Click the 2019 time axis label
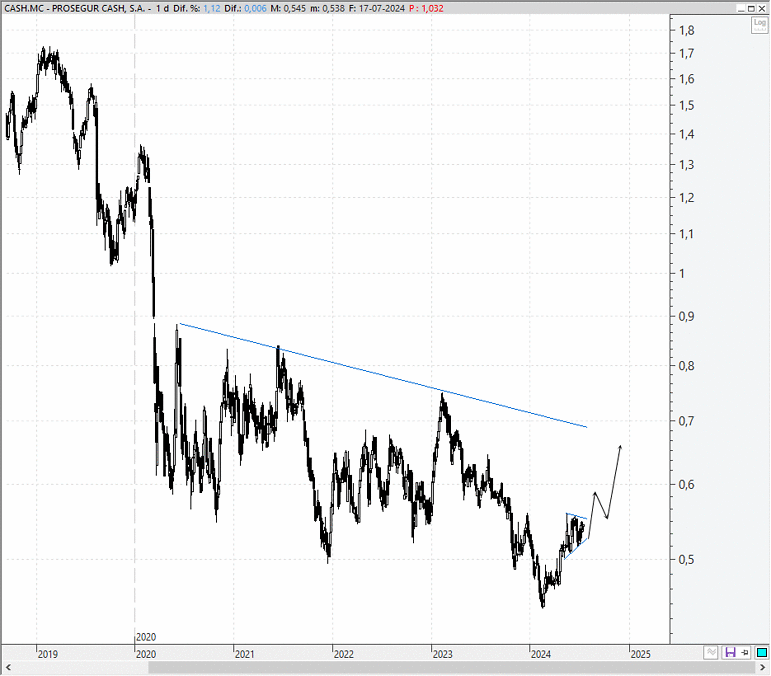The image size is (771, 676). [48, 654]
